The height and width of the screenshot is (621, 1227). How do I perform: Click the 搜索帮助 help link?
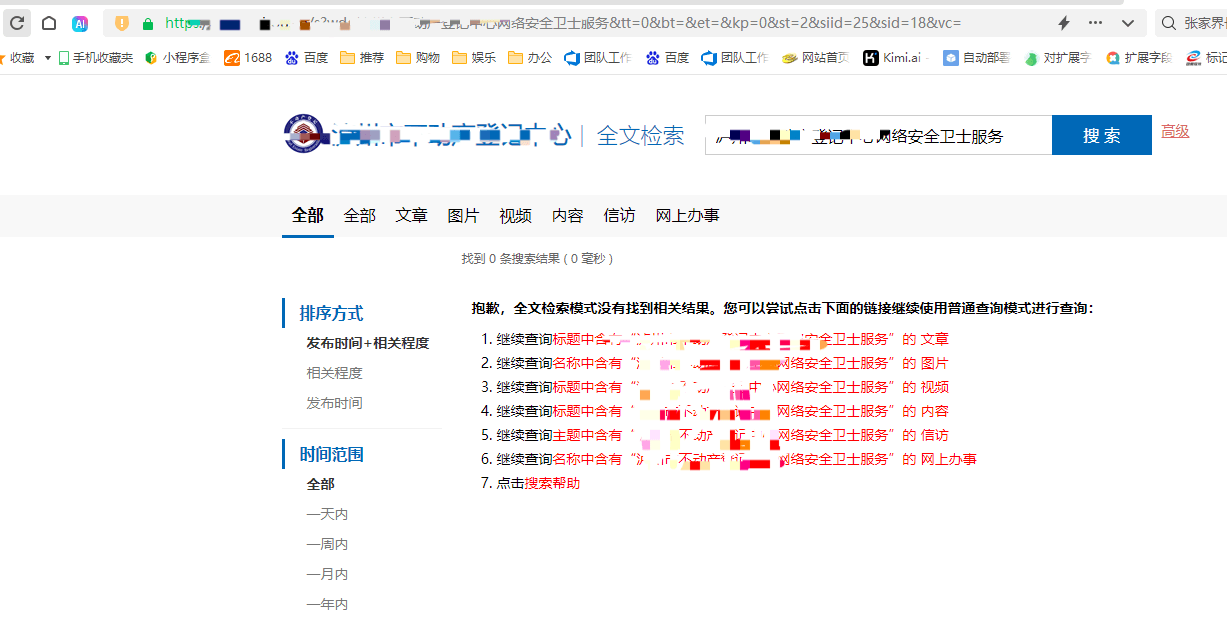click(x=552, y=483)
